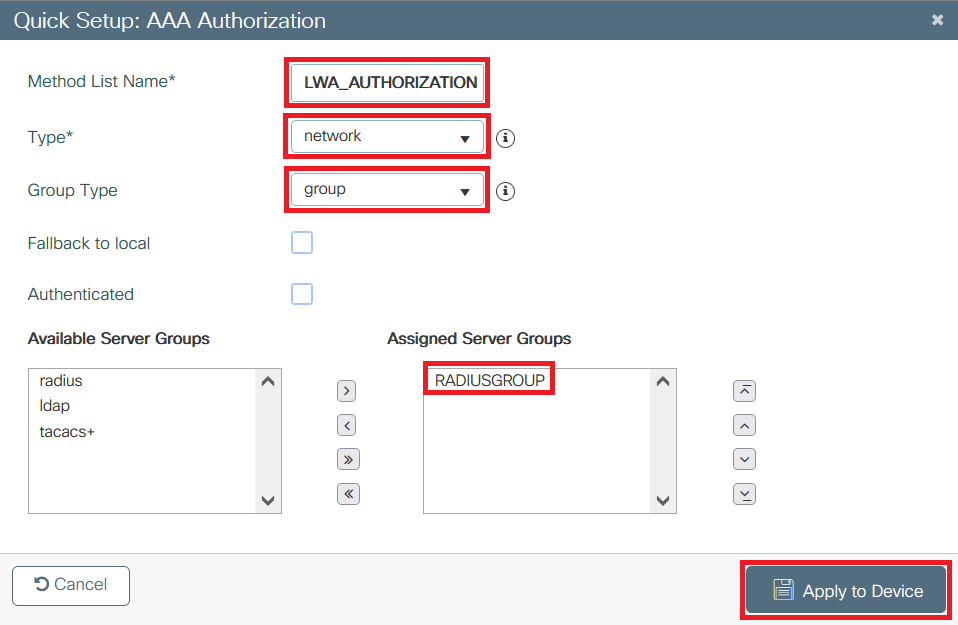This screenshot has height=625, width=958.
Task: Move RADIUSGROUP to bottom of list
Action: 744,493
